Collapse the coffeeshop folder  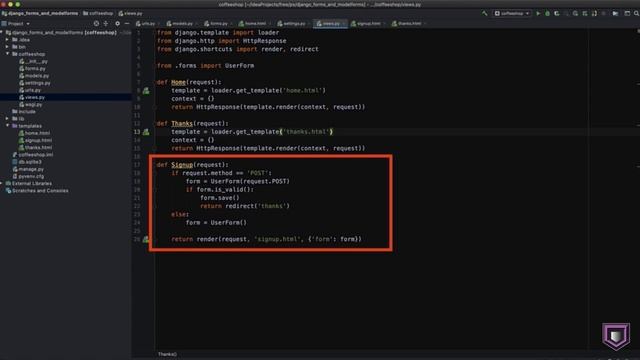tap(7, 54)
